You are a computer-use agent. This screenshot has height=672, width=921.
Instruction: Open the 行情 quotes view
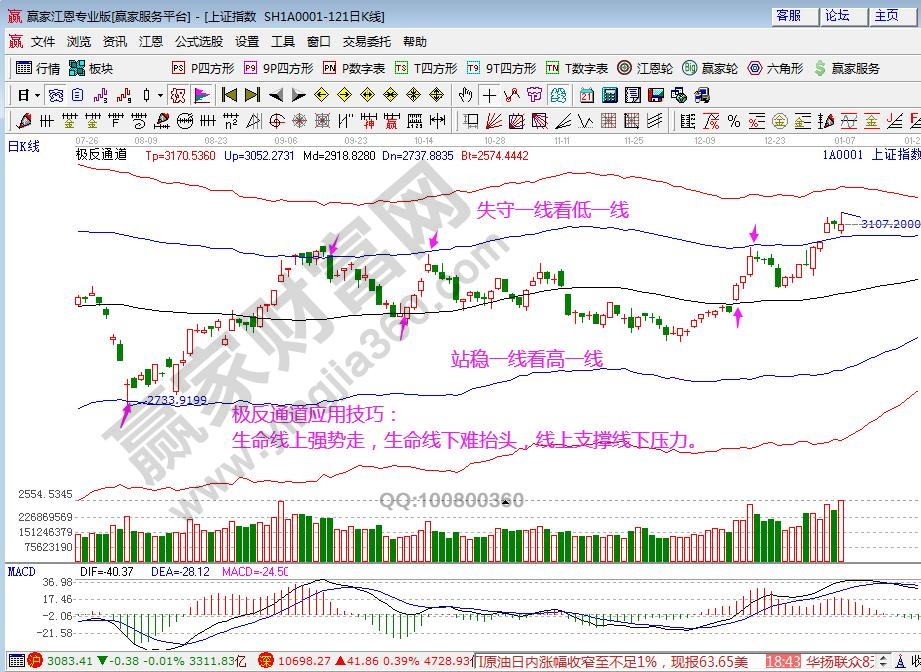point(38,68)
